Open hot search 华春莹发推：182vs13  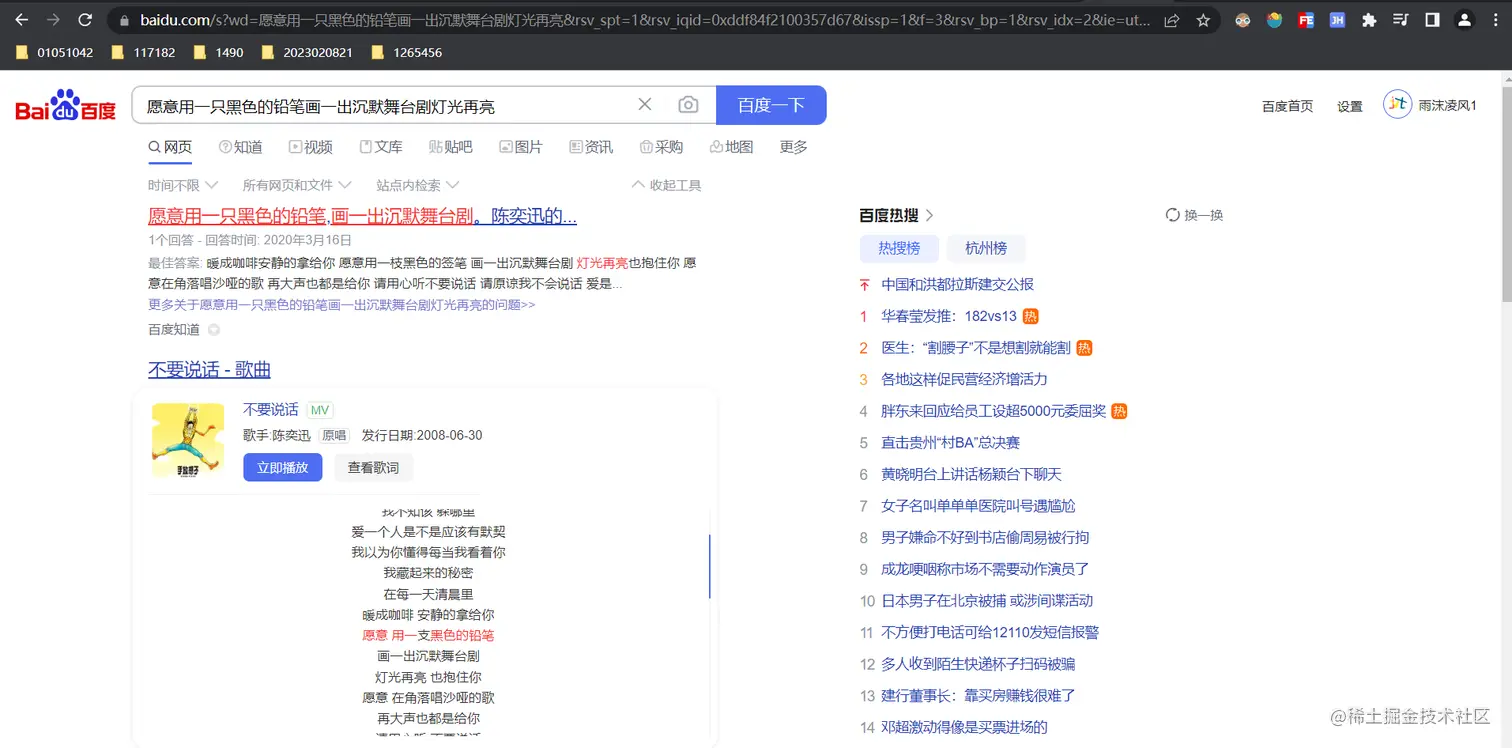pos(948,316)
